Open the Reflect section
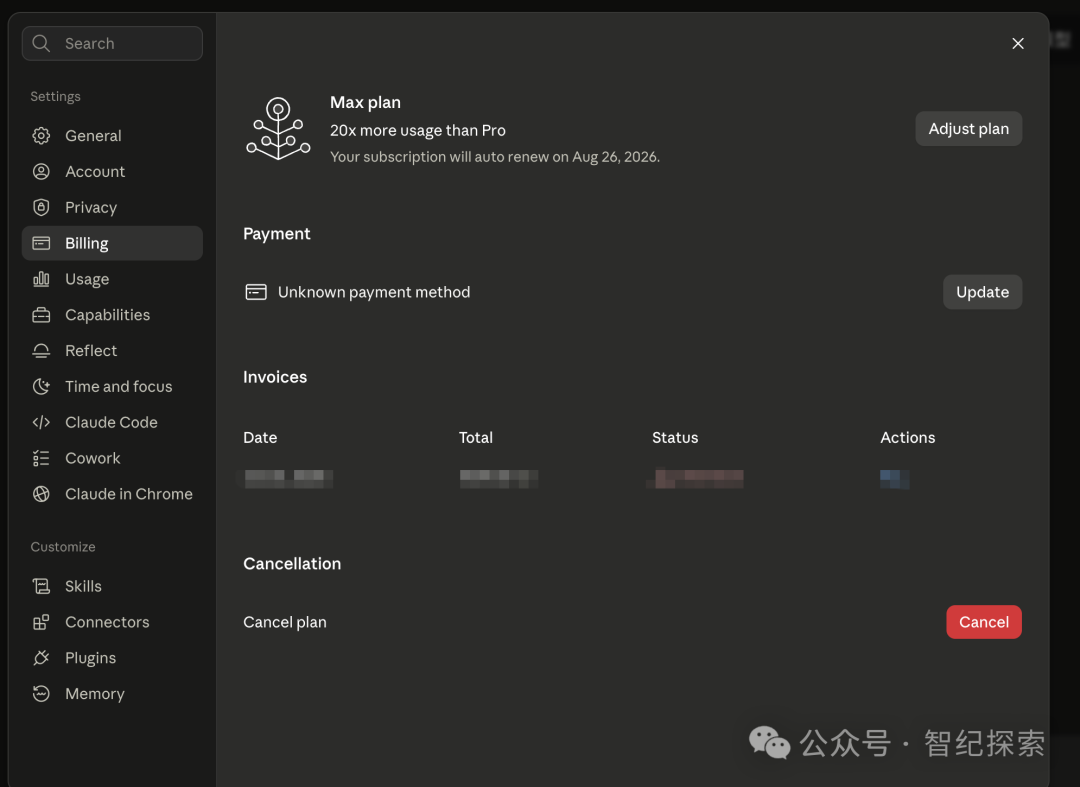This screenshot has width=1080, height=787. coord(112,350)
